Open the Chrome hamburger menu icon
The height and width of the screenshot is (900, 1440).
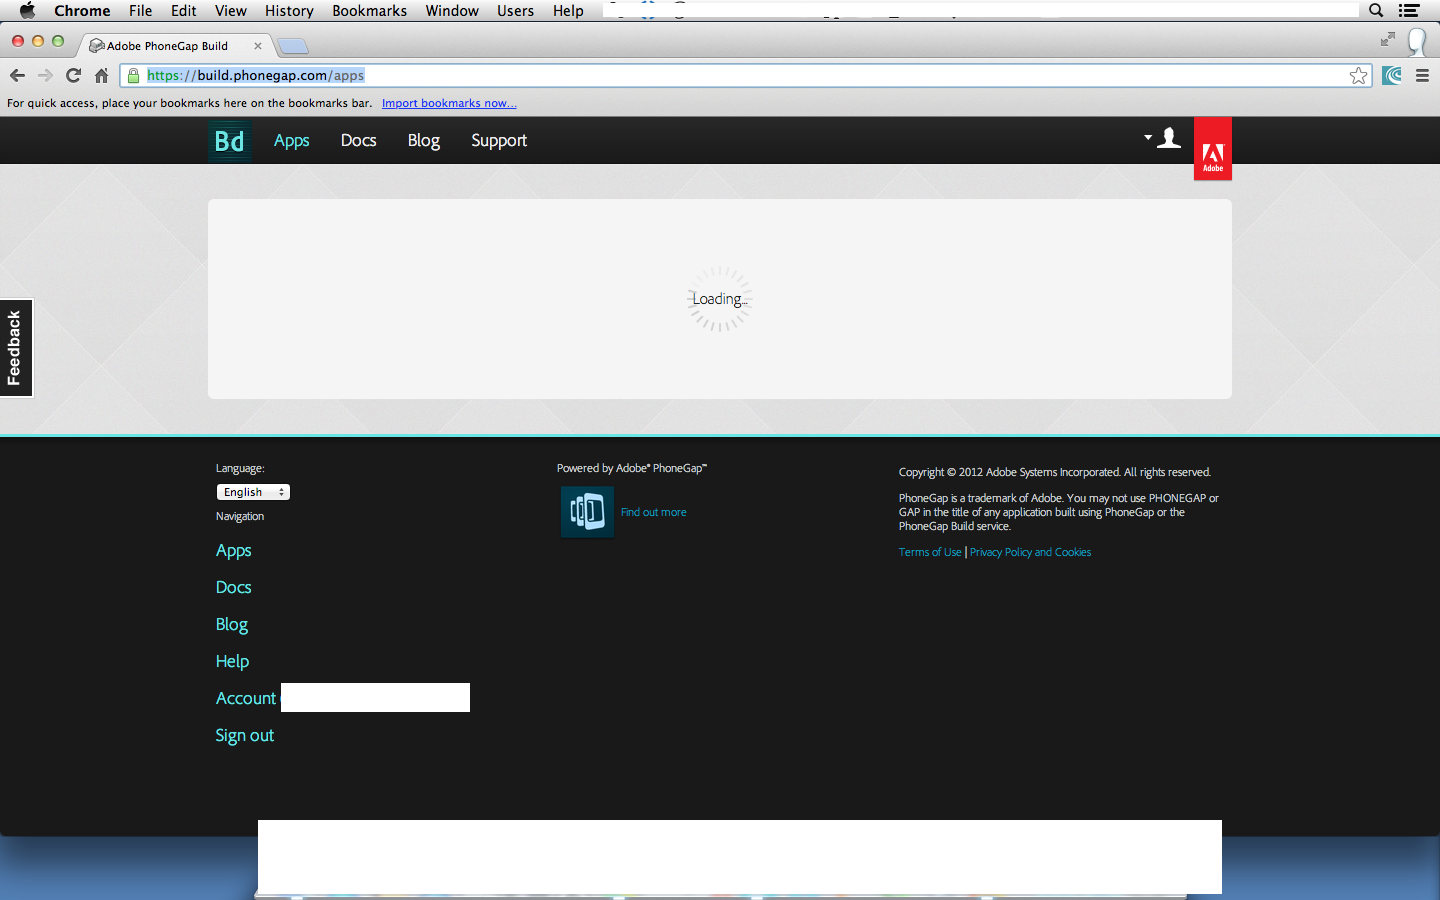click(x=1422, y=76)
